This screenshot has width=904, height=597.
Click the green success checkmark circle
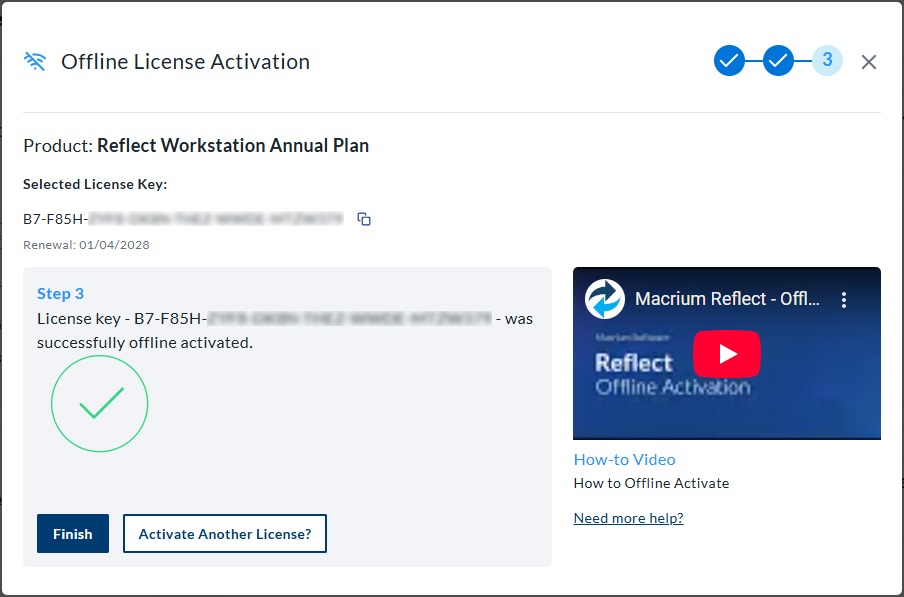99,403
